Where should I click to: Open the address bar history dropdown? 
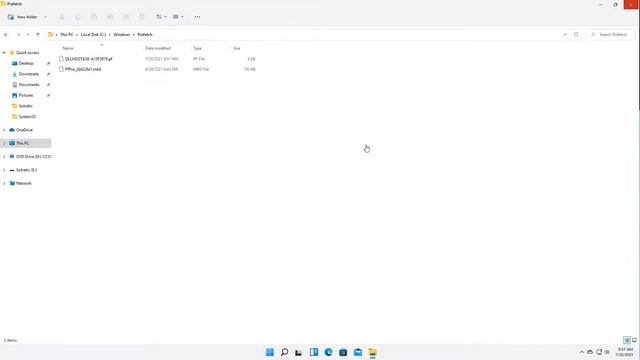(x=565, y=35)
